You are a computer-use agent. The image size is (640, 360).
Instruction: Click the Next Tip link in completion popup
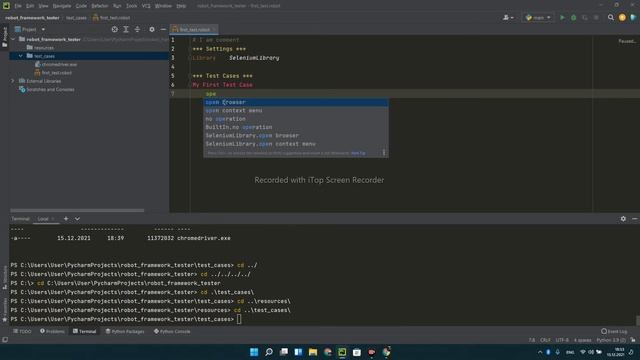pyautogui.click(x=358, y=153)
